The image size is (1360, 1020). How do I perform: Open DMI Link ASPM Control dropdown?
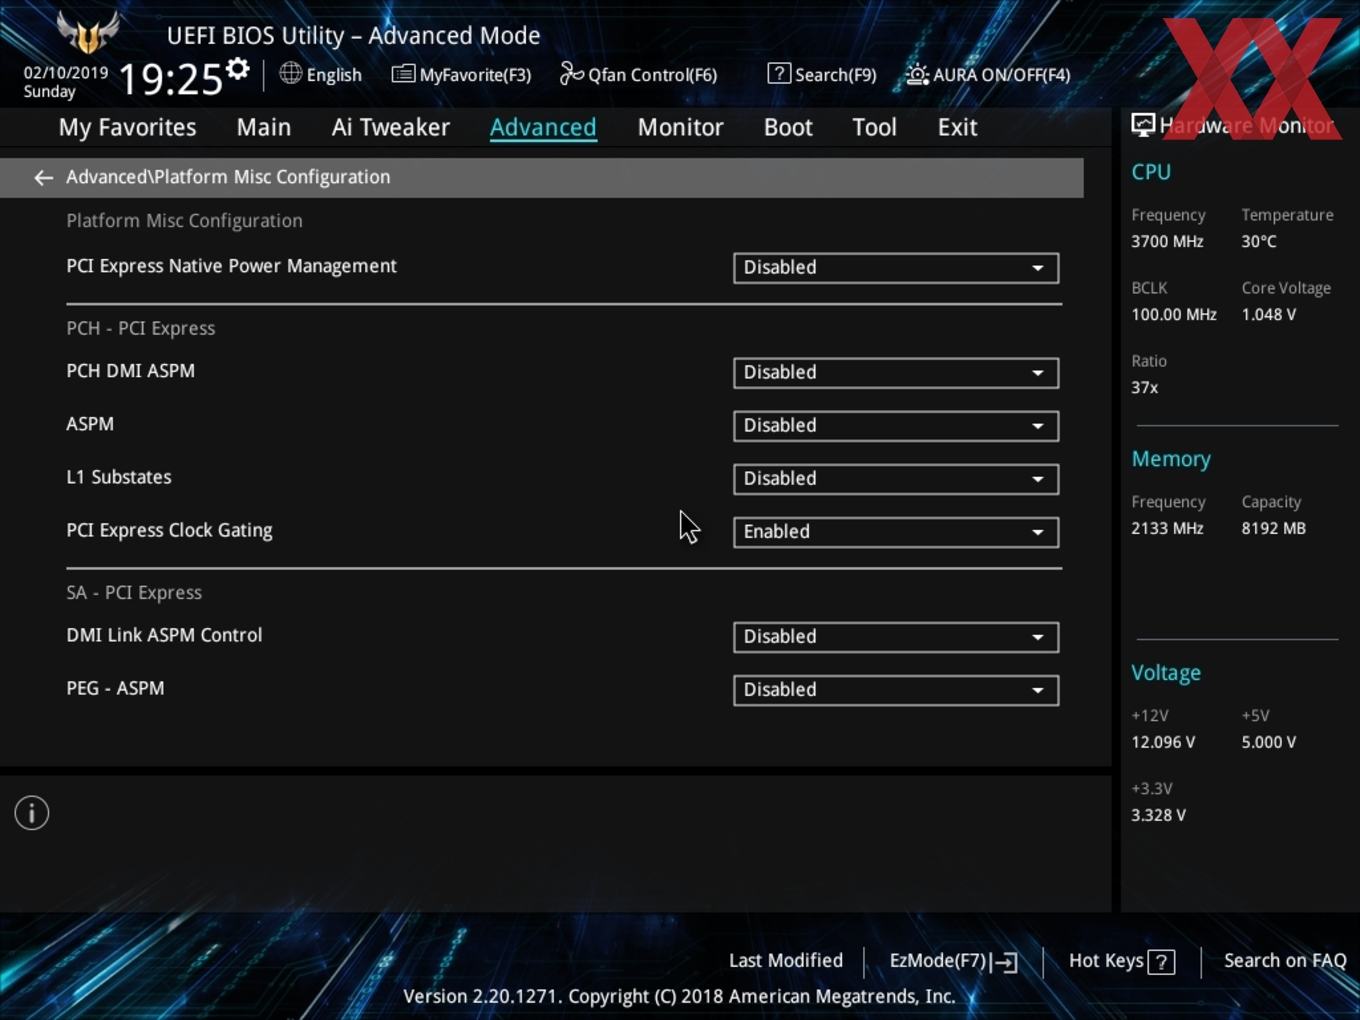coord(896,637)
